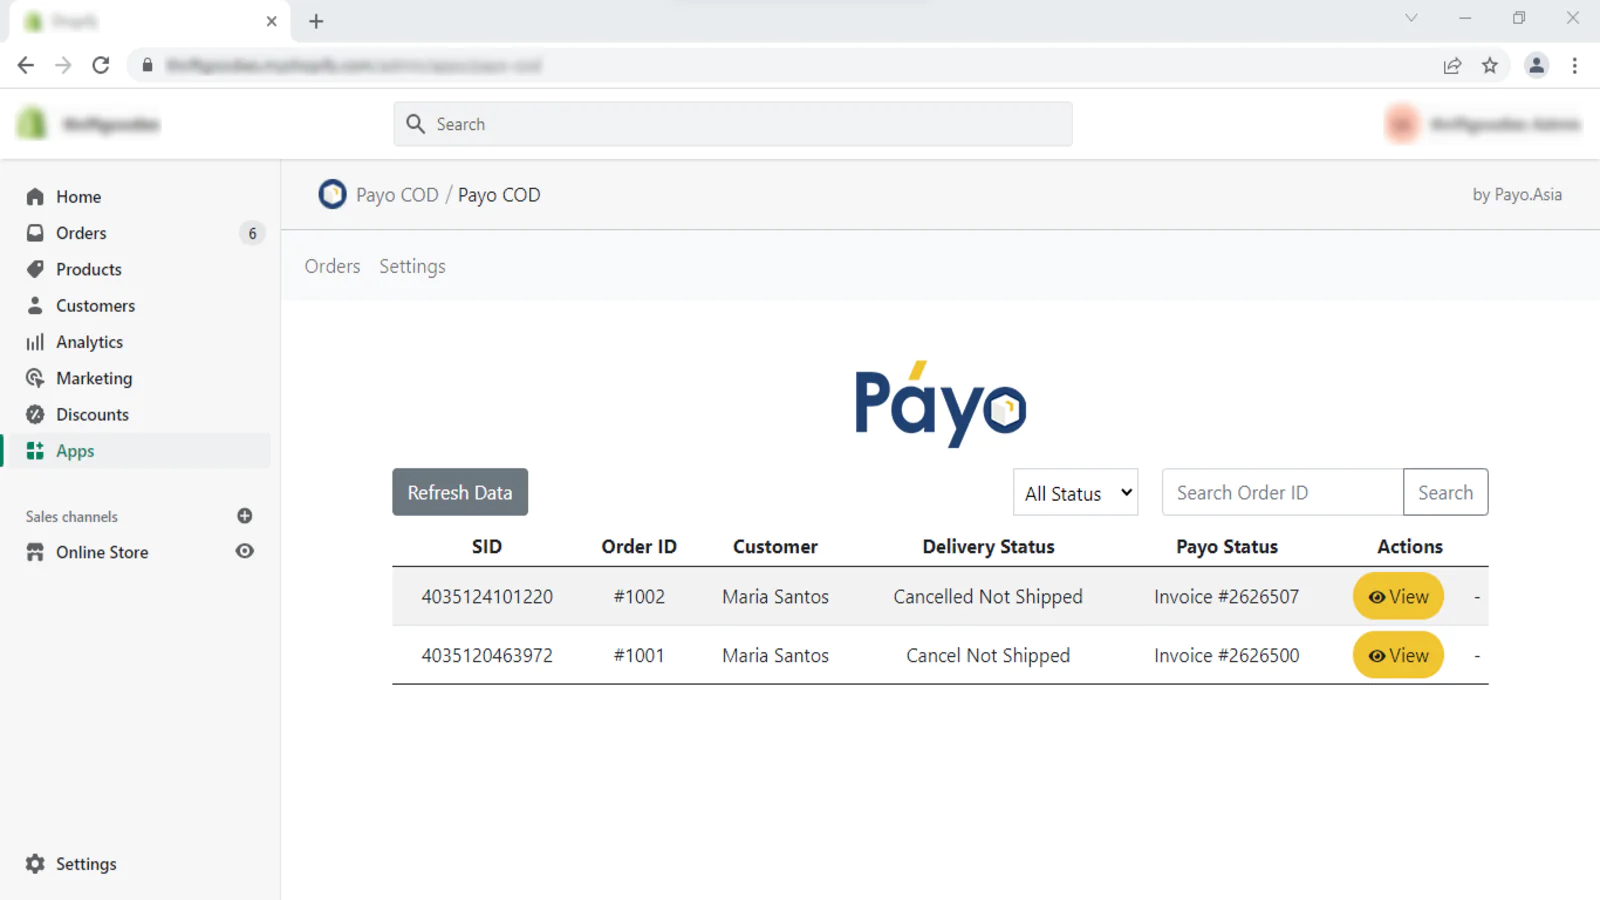
Task: Switch to the Payo Settings tab
Action: 412,266
